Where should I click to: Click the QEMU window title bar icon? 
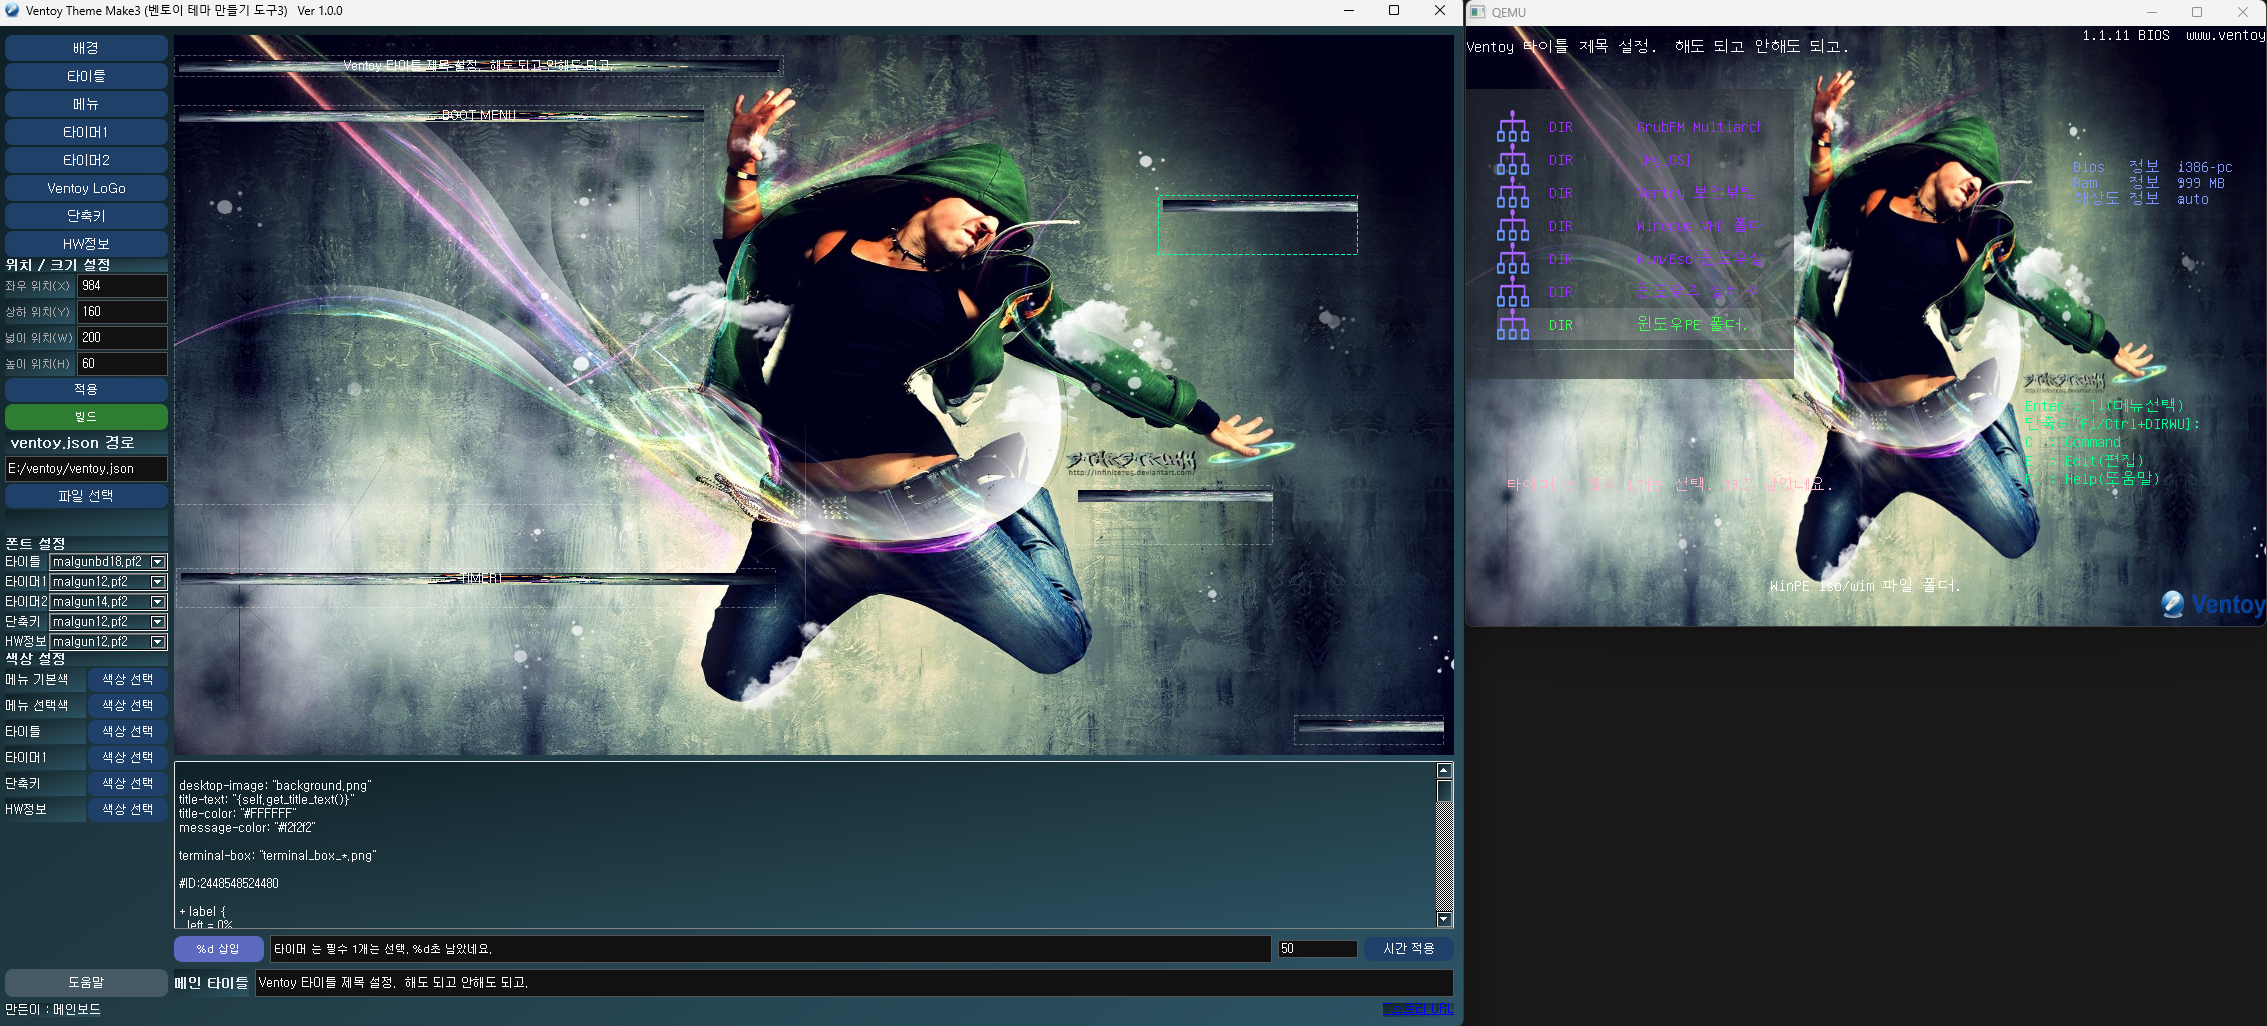tap(1478, 12)
